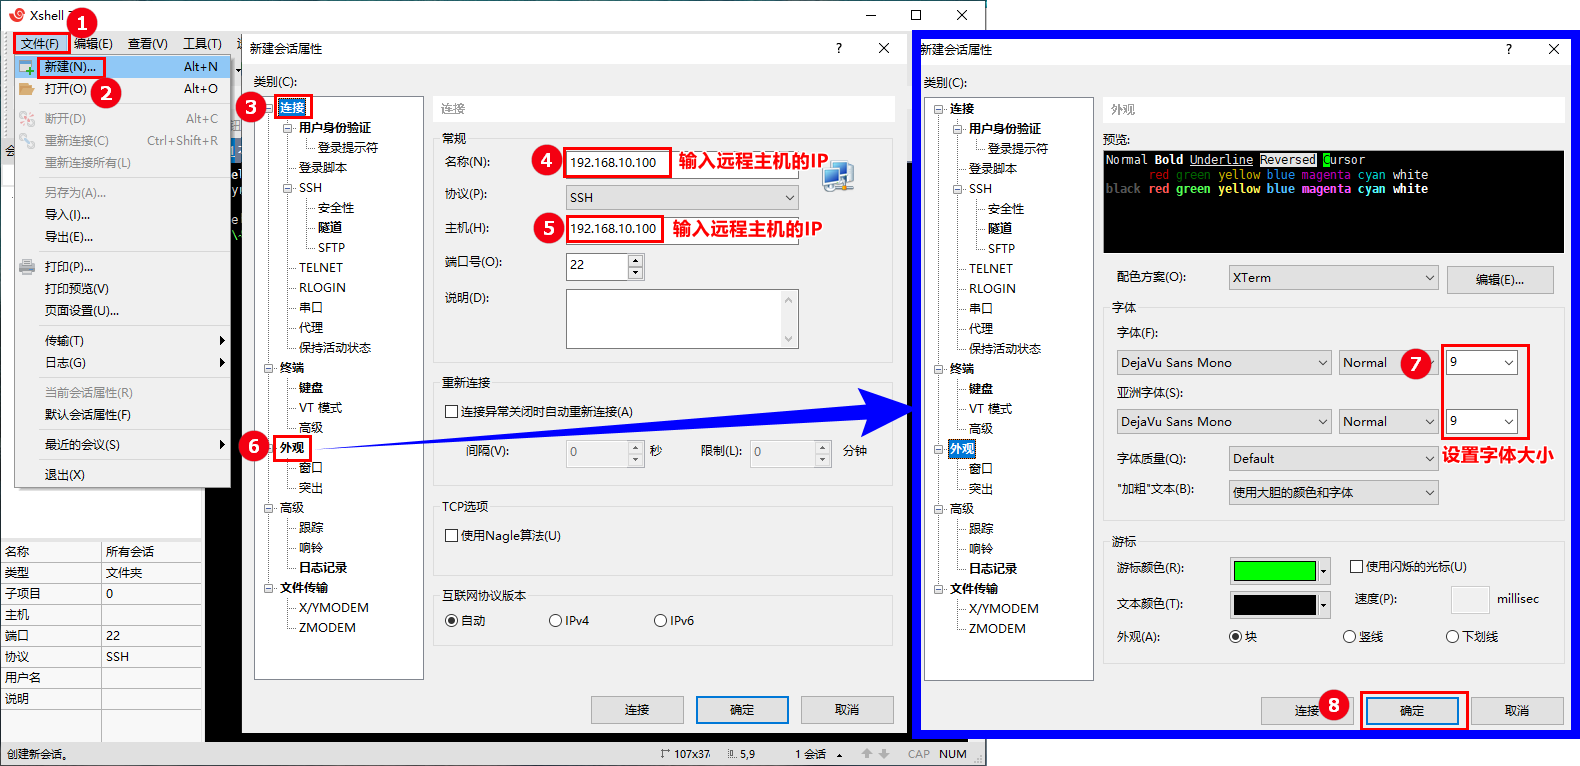Click the ? help button in appearance dialog

coord(1508,49)
